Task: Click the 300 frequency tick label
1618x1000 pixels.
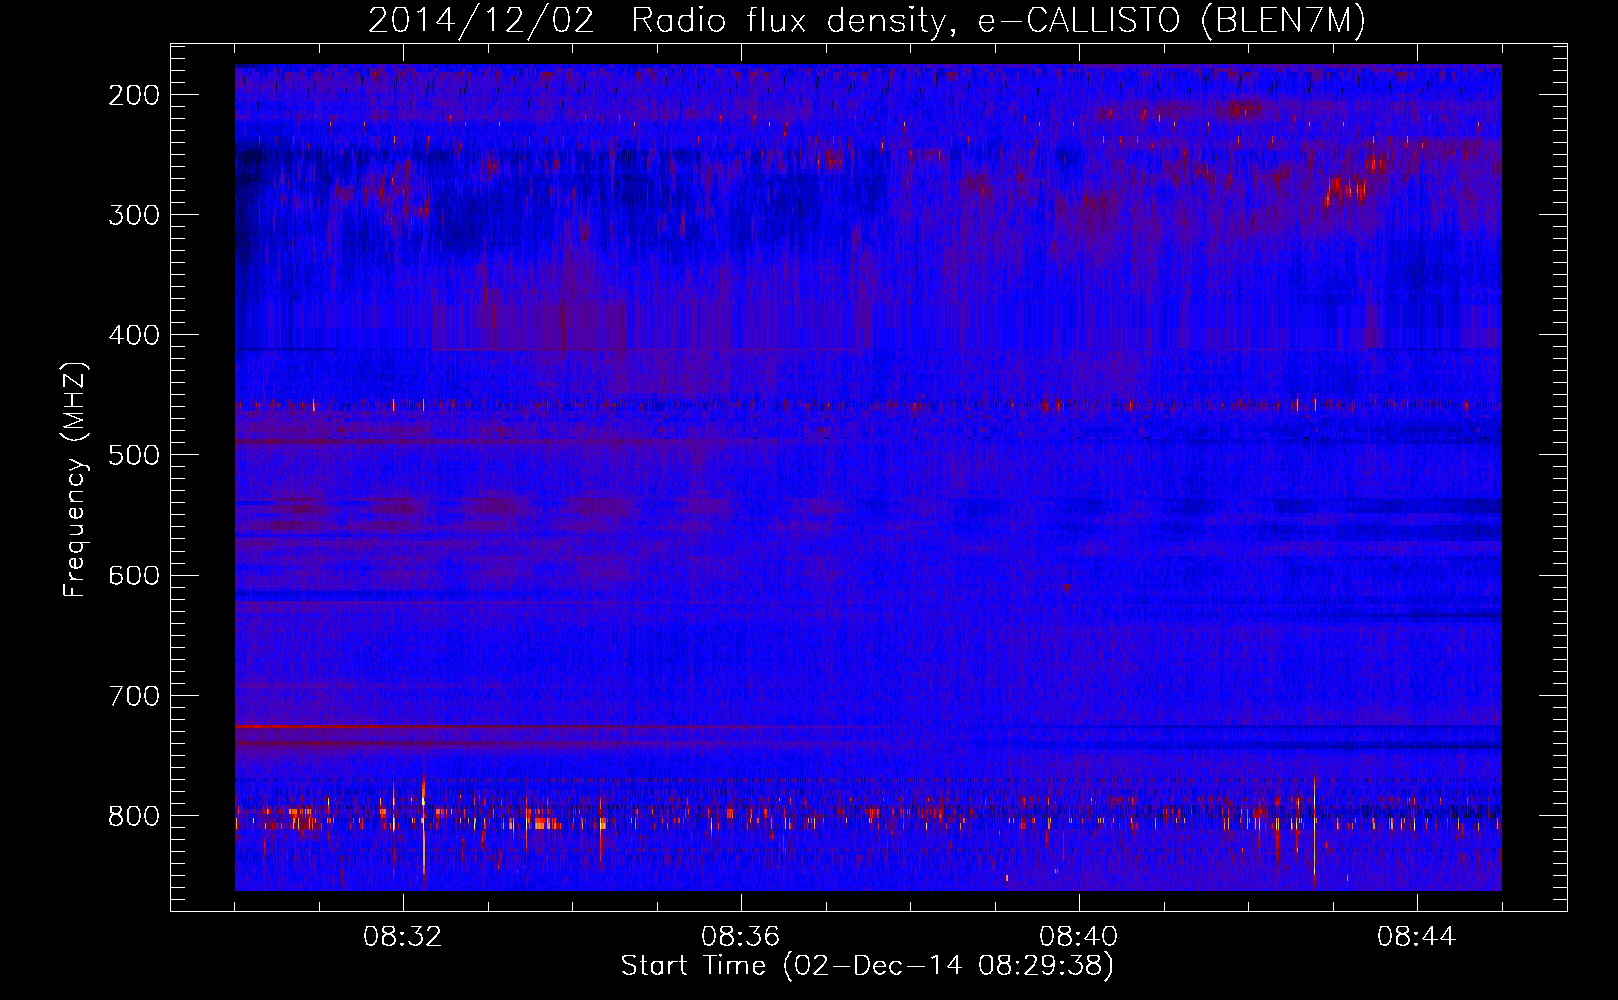Action: click(133, 215)
